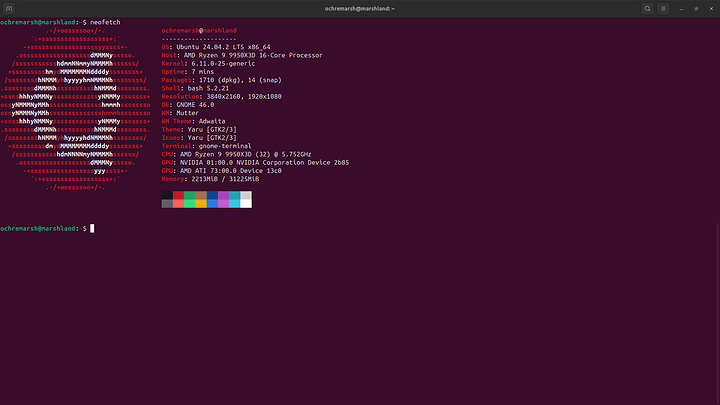This screenshot has width=720, height=405.
Task: Click the Ubuntu ASCII logo art
Action: click(75, 110)
